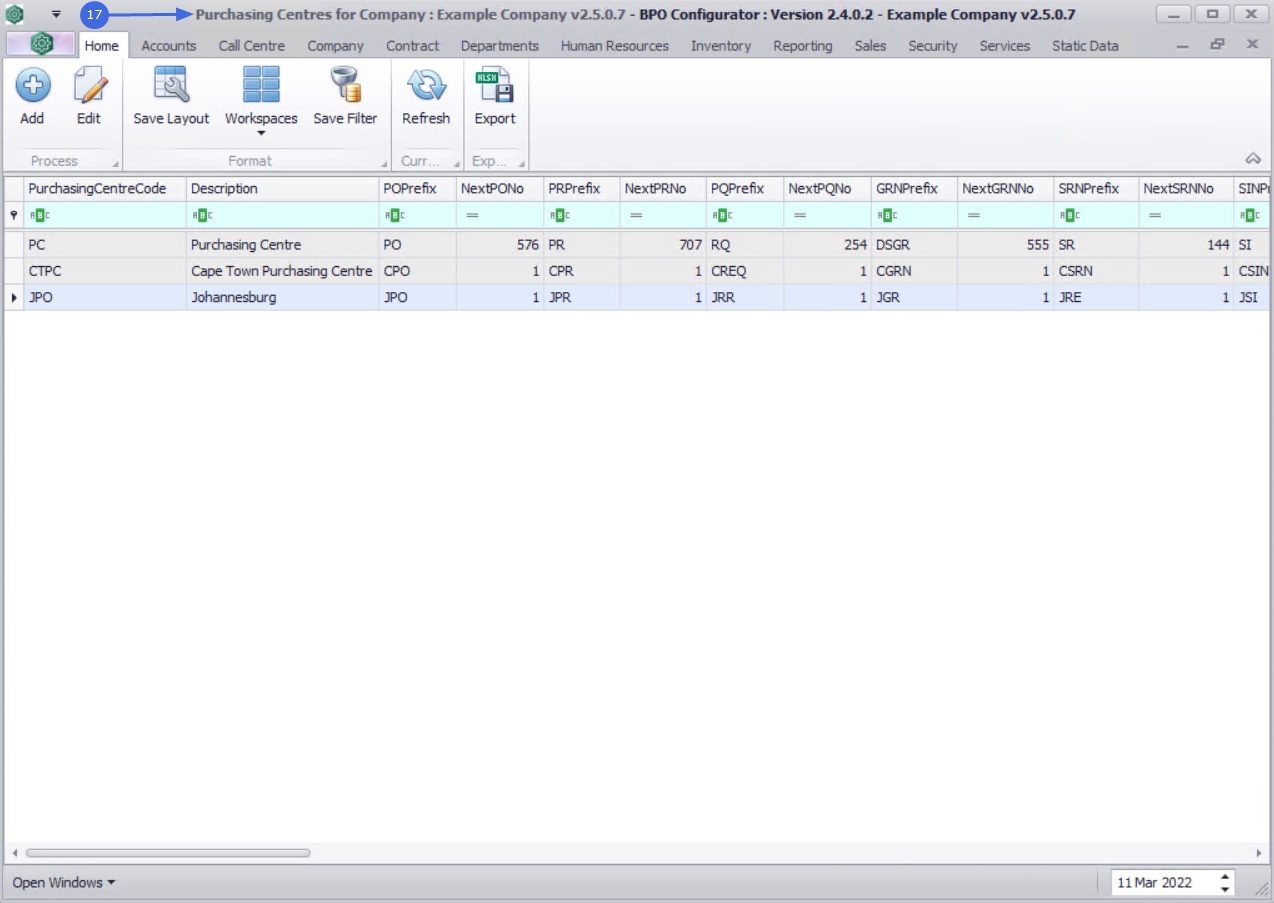Screen dimensions: 1274x903
Task: Open the Services tab
Action: 1005,45
